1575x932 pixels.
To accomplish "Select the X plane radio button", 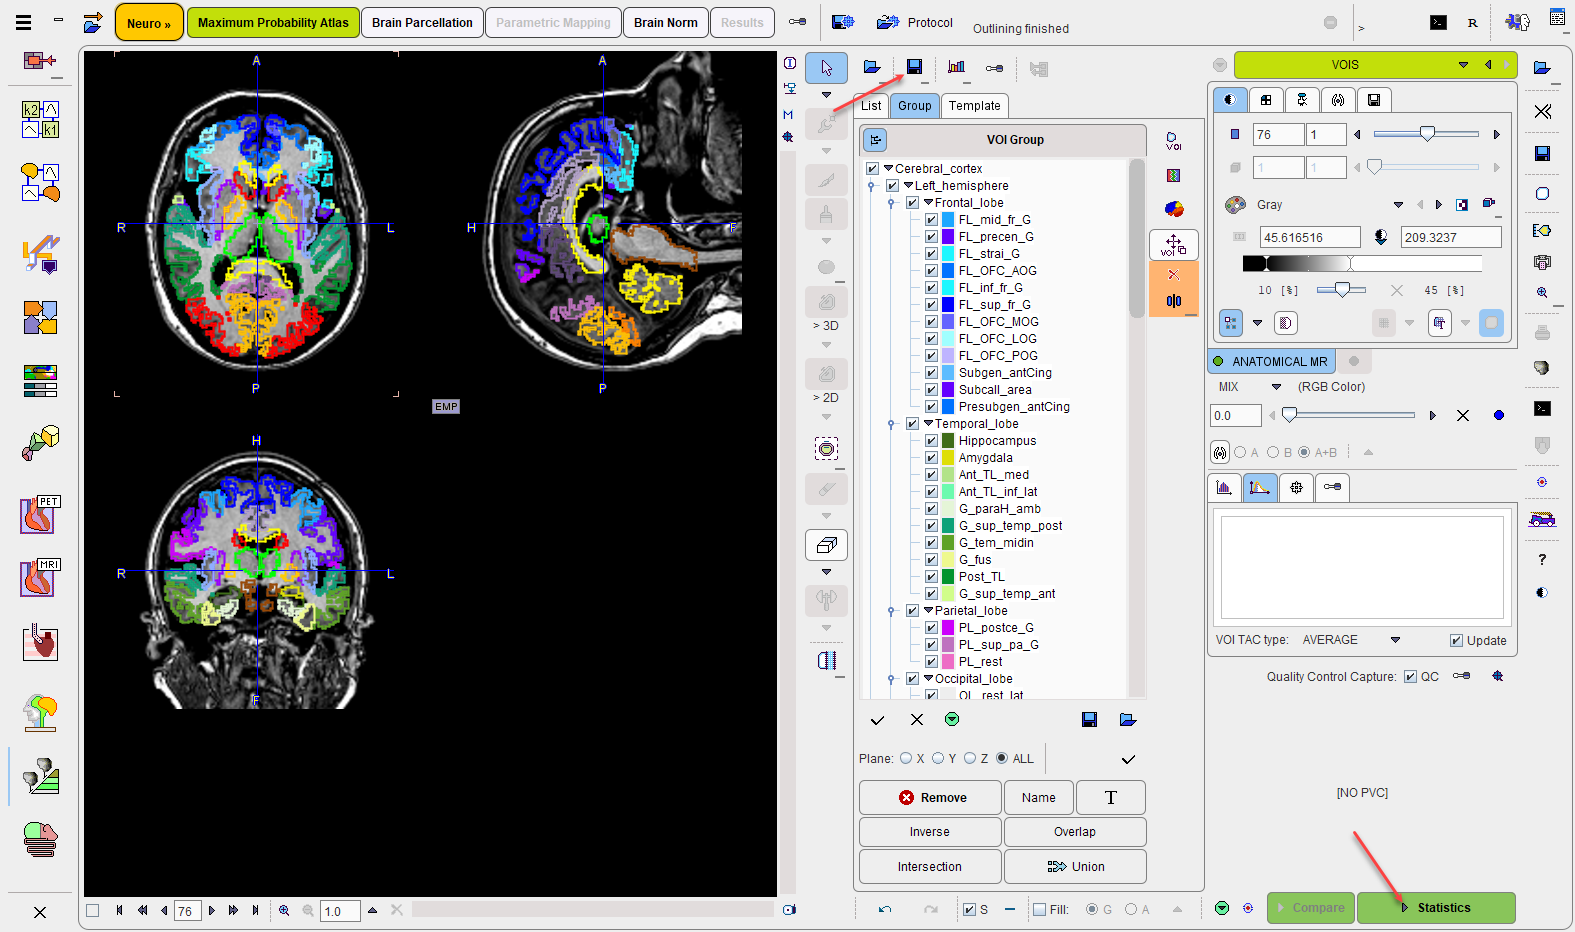I will click(x=906, y=759).
